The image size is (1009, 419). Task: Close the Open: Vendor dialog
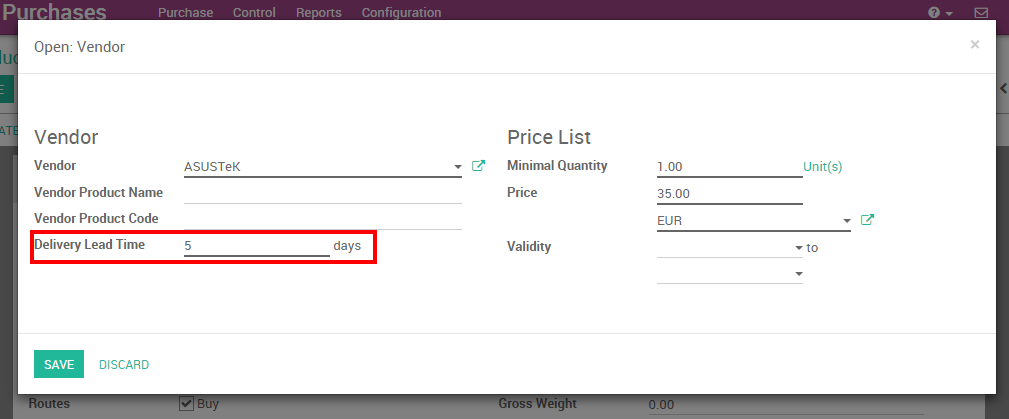click(x=974, y=45)
